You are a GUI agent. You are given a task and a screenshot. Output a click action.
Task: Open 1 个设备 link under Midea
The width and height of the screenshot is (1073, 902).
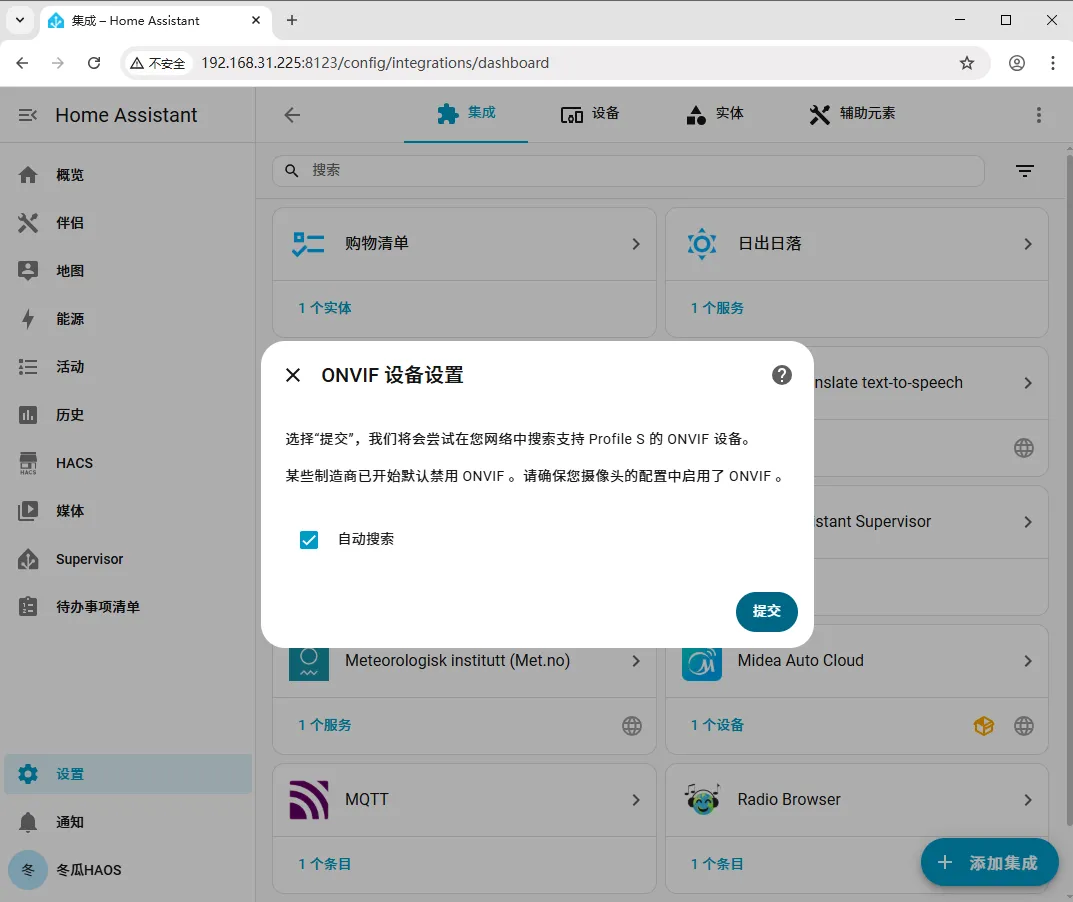pos(717,725)
